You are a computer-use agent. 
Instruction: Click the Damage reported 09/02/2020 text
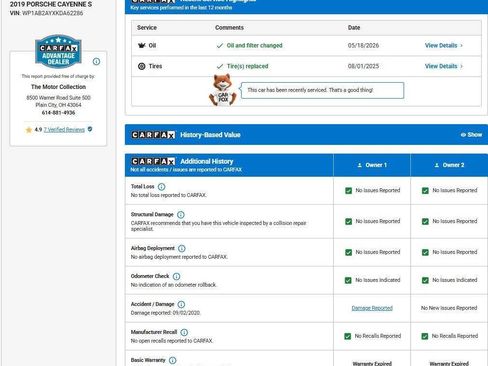[x=165, y=313]
